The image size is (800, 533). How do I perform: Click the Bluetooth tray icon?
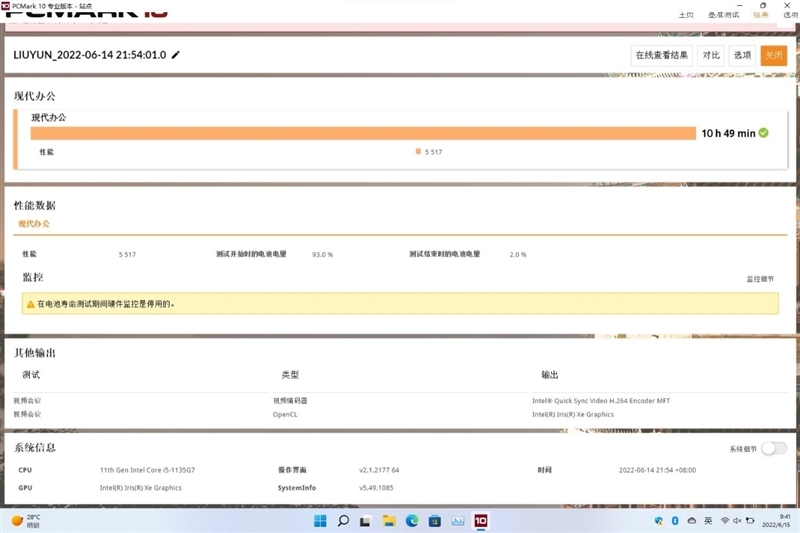tap(675, 521)
